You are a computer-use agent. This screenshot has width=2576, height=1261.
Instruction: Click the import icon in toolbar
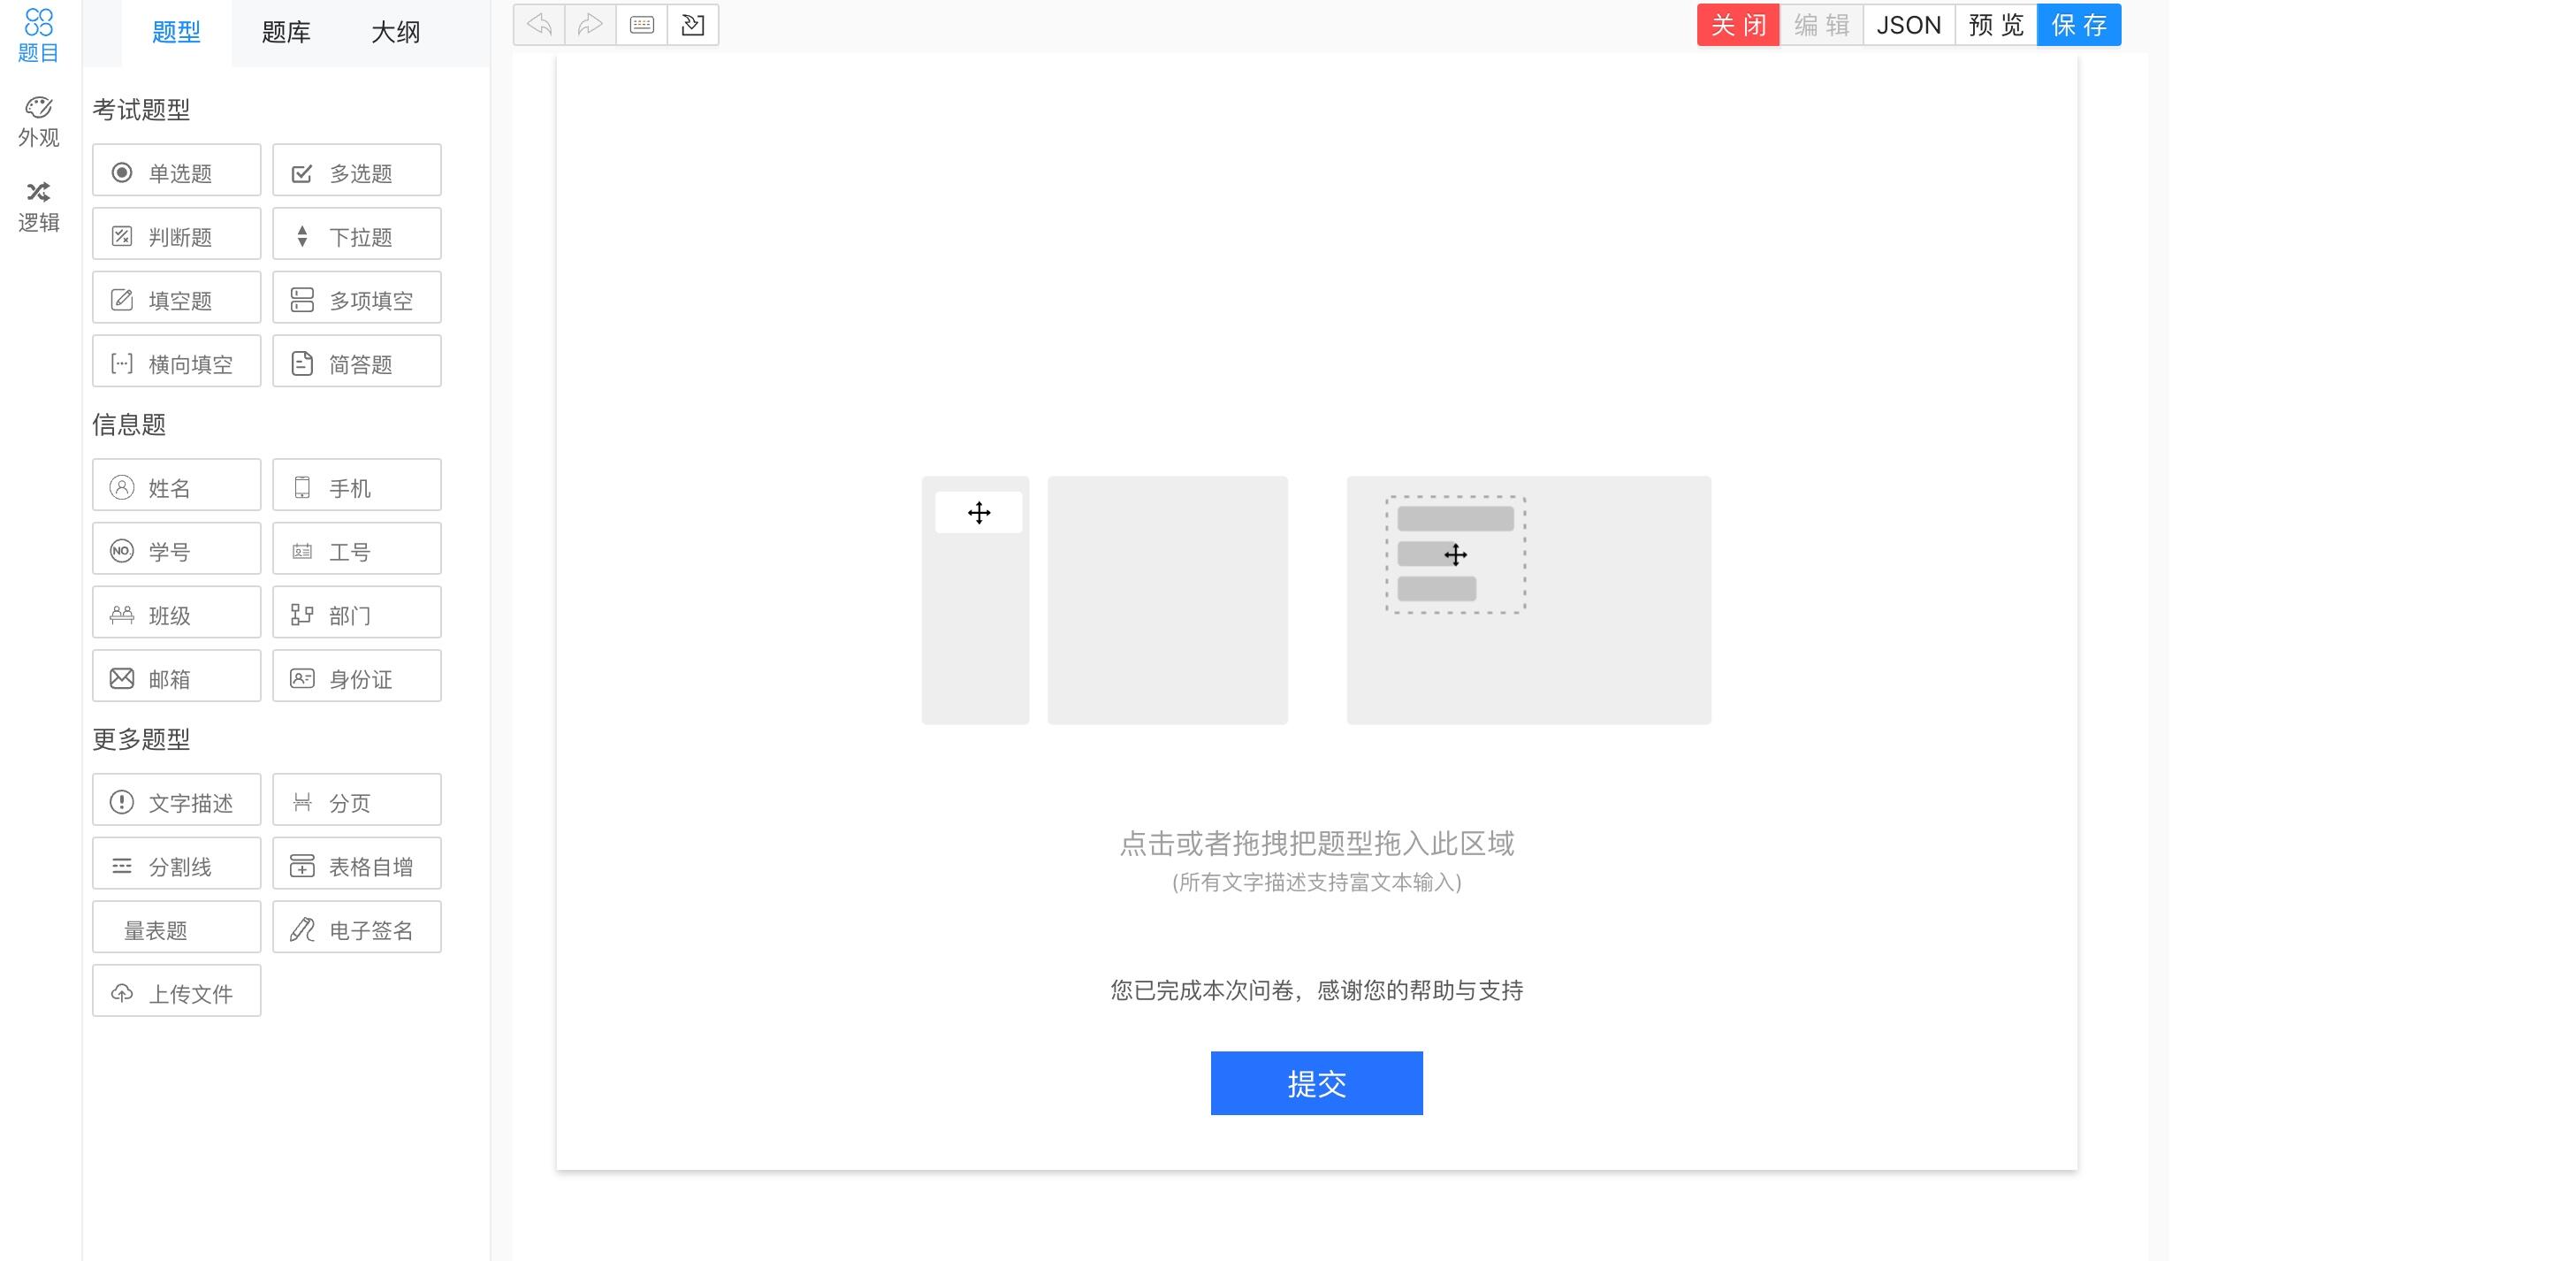point(693,25)
